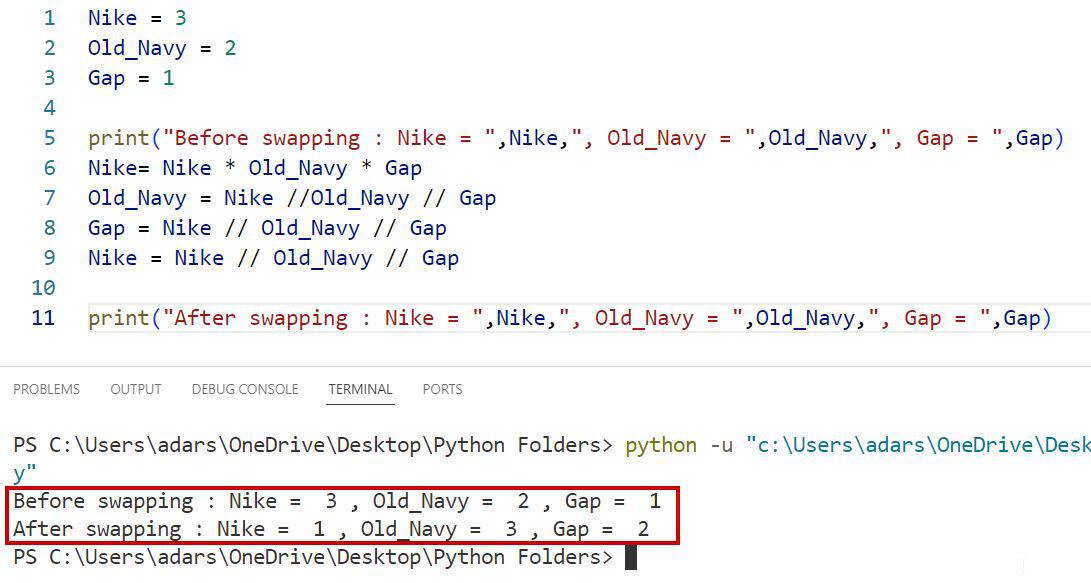
Task: Click line number 8 in gutter
Action: (49, 227)
